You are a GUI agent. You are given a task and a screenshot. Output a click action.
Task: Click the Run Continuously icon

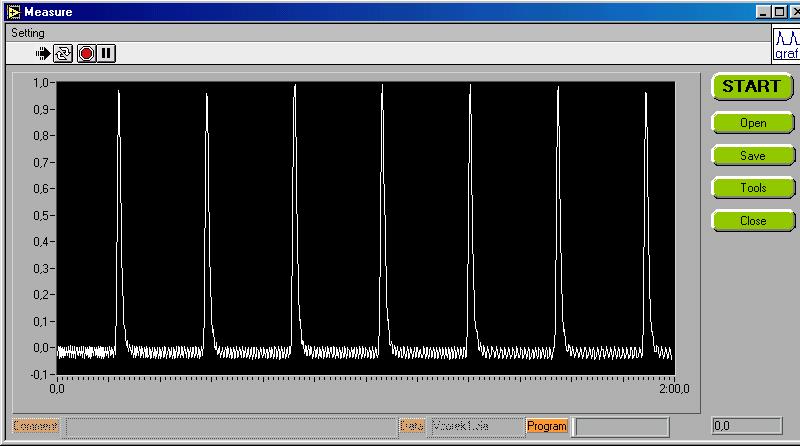(x=63, y=53)
